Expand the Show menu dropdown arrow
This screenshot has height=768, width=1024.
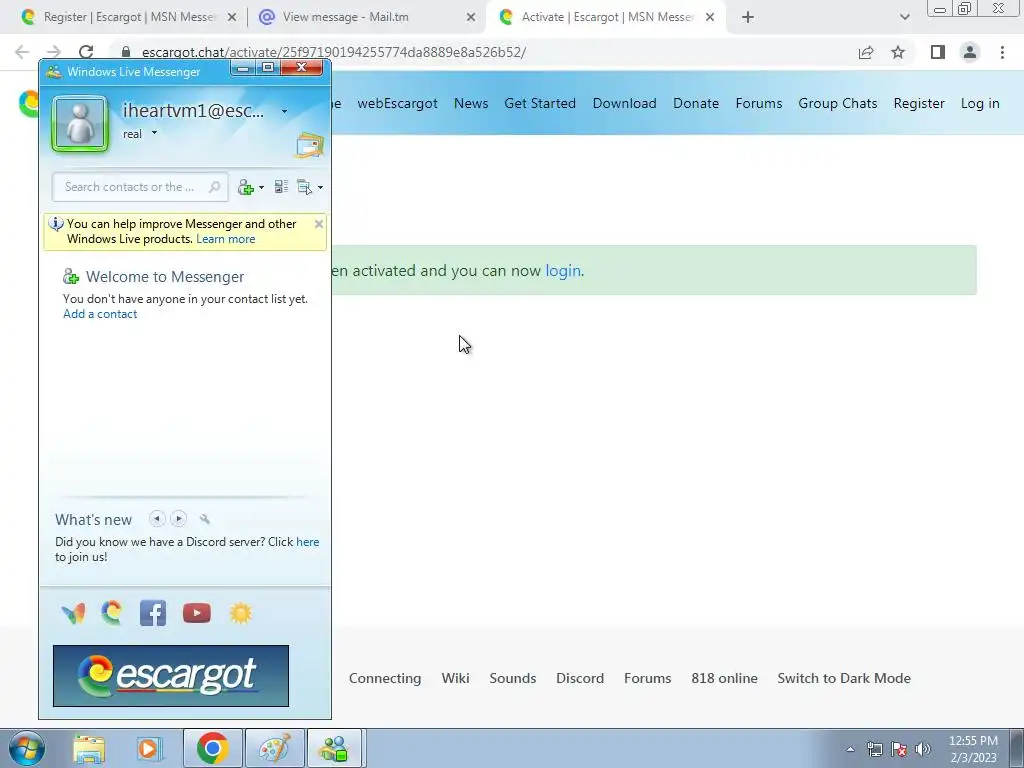tap(320, 187)
